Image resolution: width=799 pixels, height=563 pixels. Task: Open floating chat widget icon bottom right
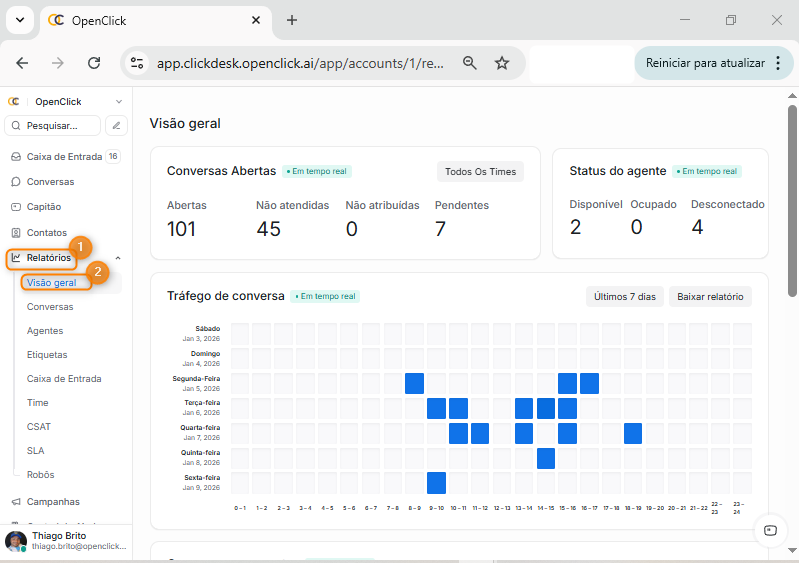769,531
